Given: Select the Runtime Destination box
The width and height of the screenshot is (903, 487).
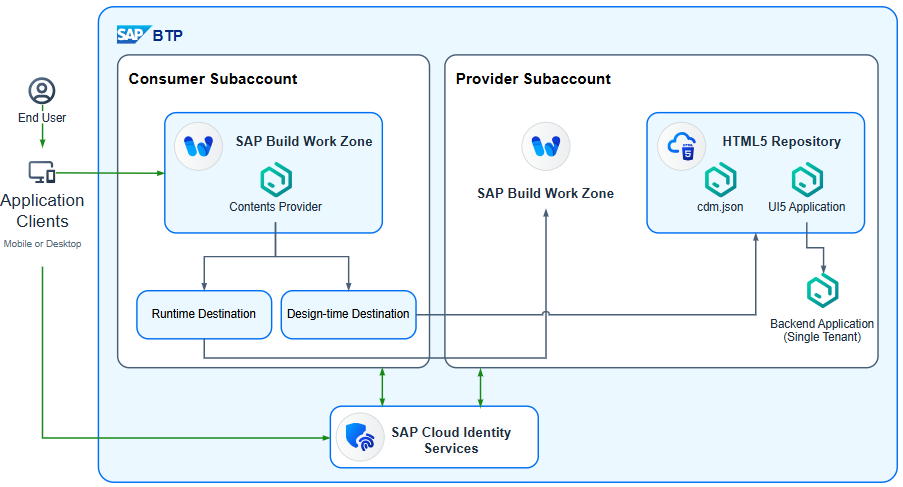Looking at the screenshot, I should coord(204,314).
